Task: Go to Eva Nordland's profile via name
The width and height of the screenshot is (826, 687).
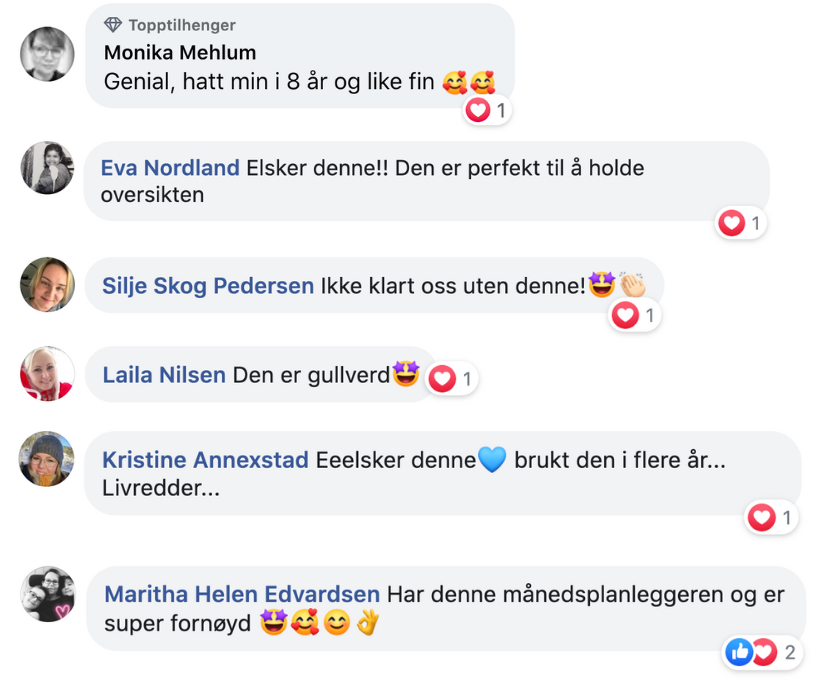Action: pyautogui.click(x=170, y=167)
